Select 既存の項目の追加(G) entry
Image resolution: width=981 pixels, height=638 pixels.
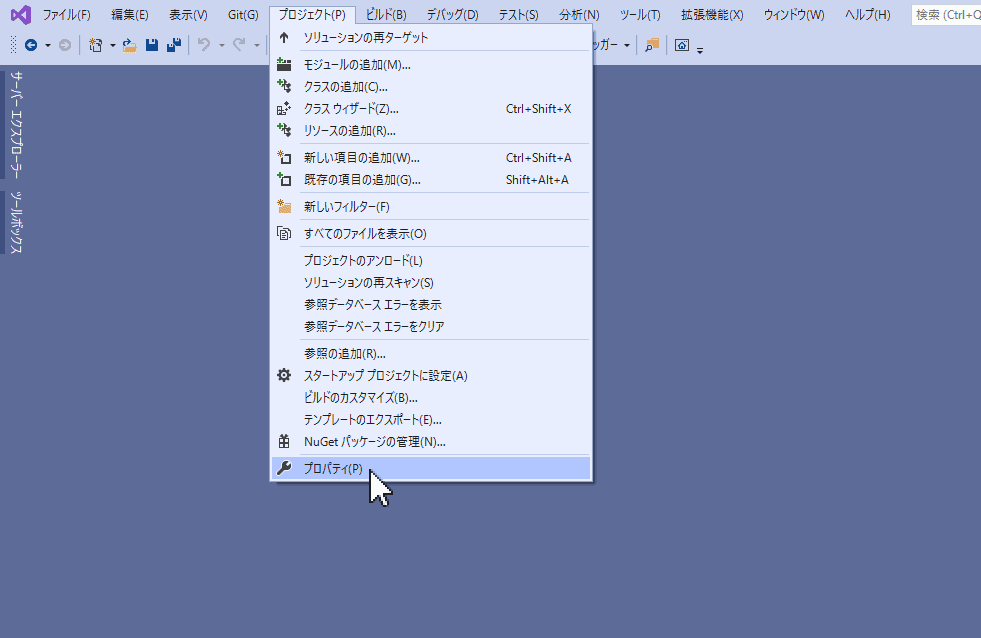(431, 180)
